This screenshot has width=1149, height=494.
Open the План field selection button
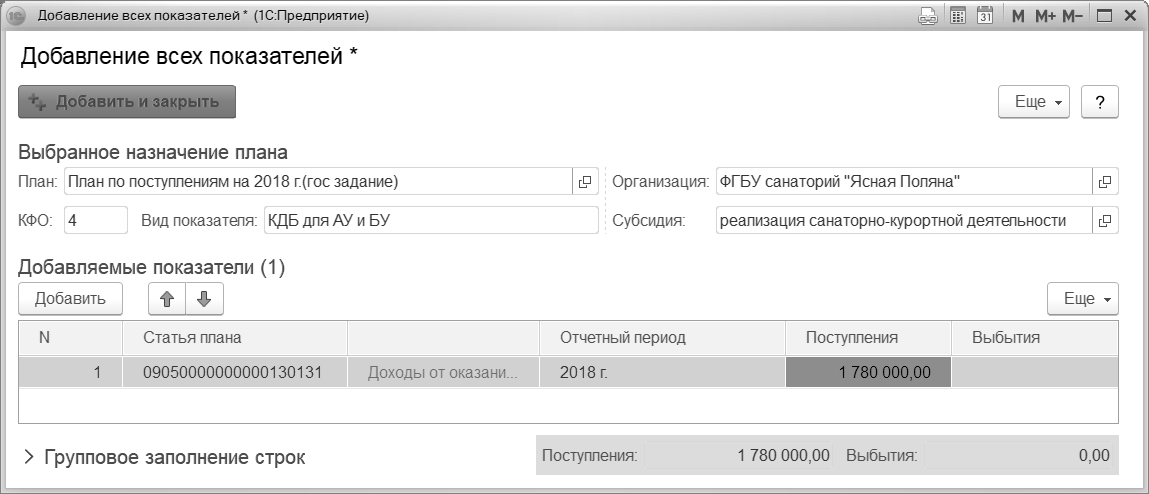click(x=585, y=182)
